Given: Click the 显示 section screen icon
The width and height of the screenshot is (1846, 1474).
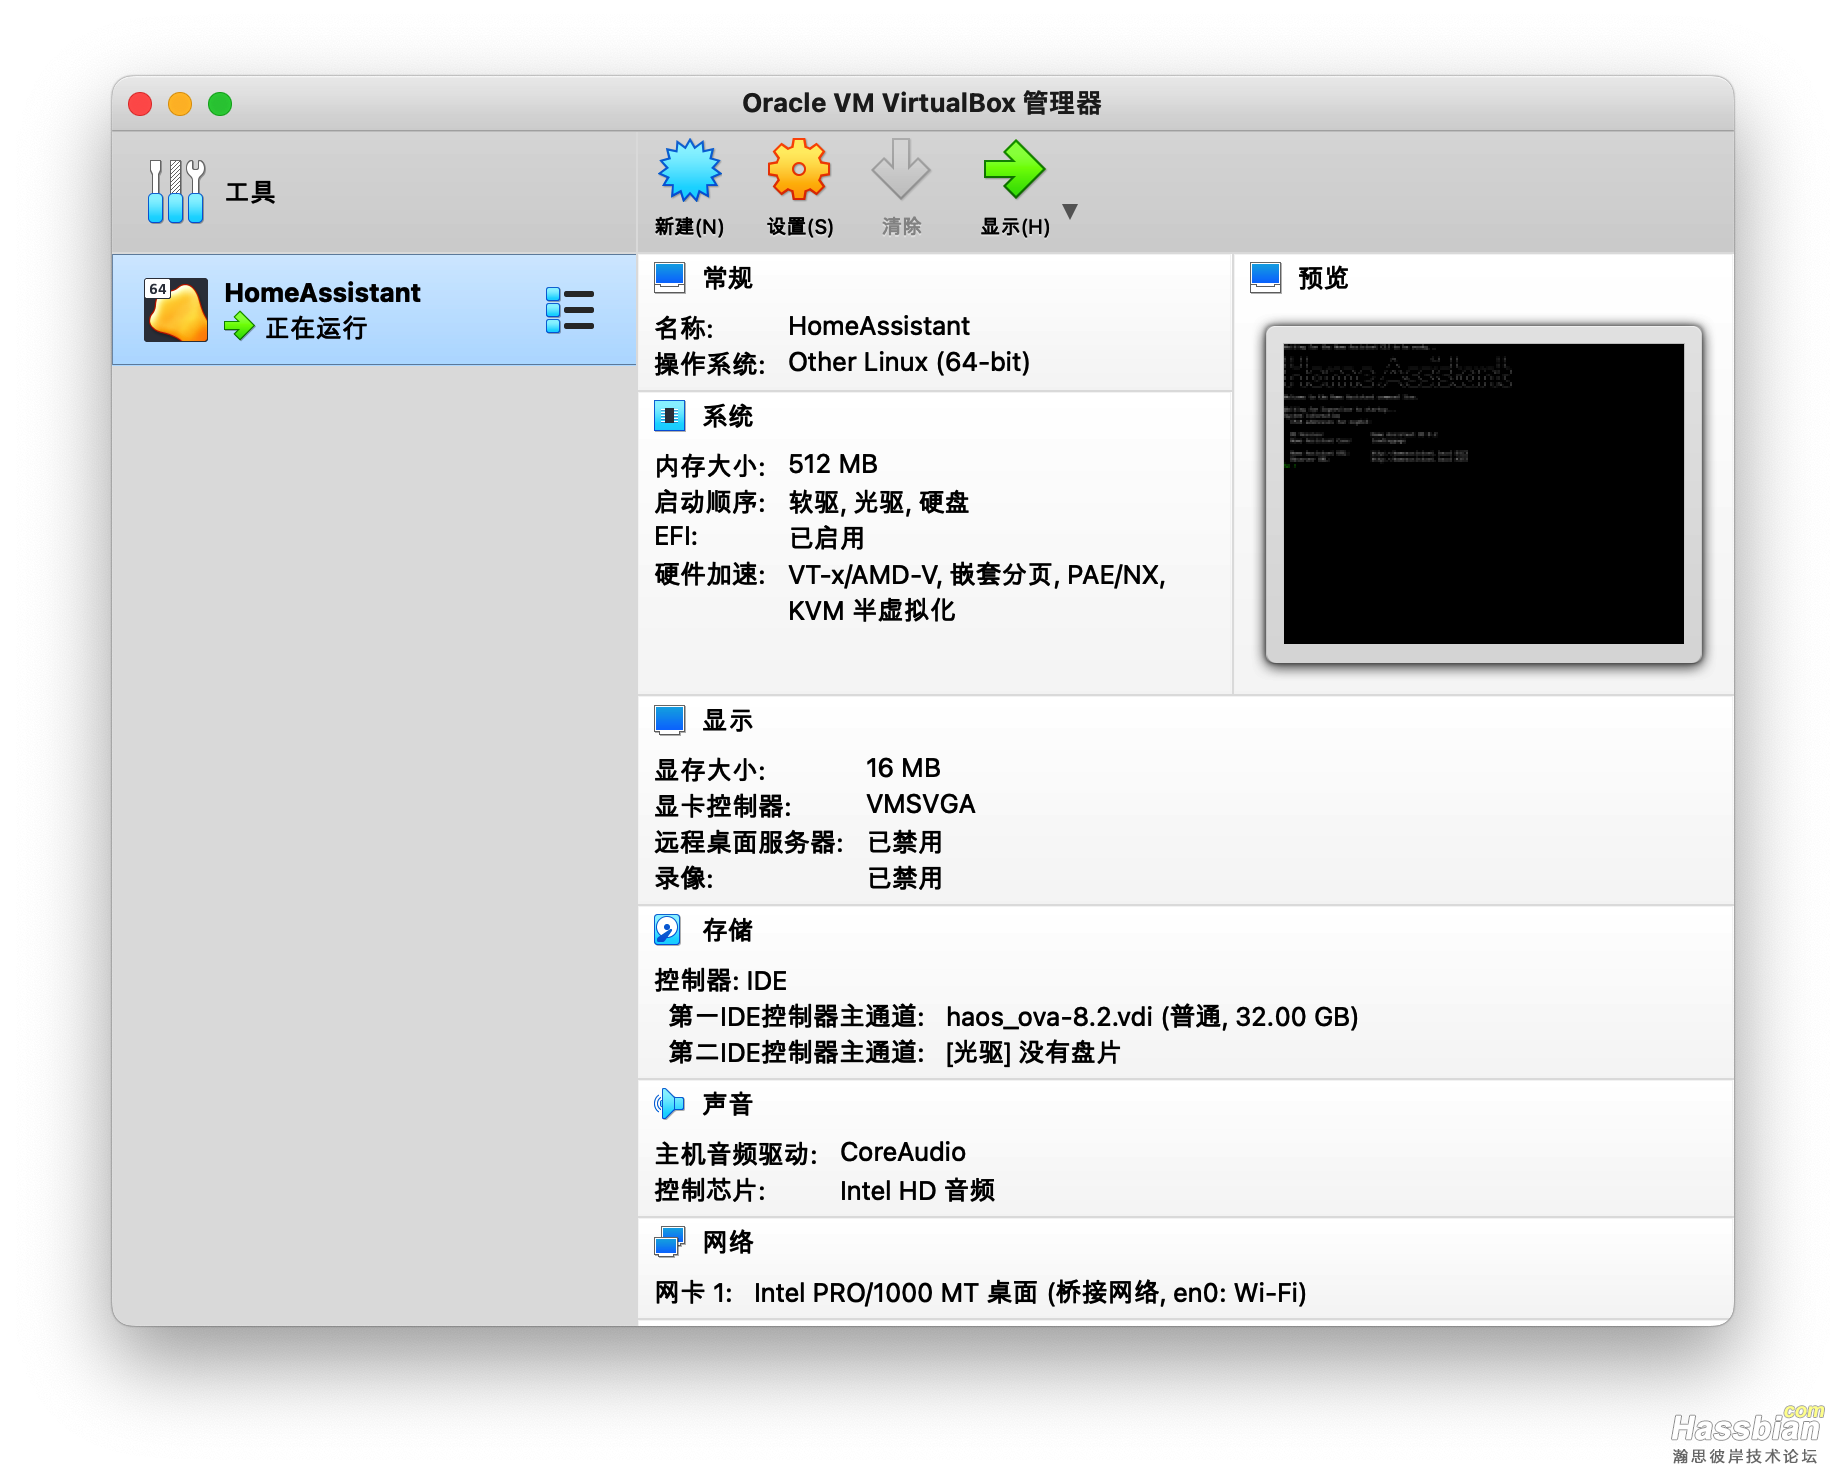Looking at the screenshot, I should click(x=670, y=719).
